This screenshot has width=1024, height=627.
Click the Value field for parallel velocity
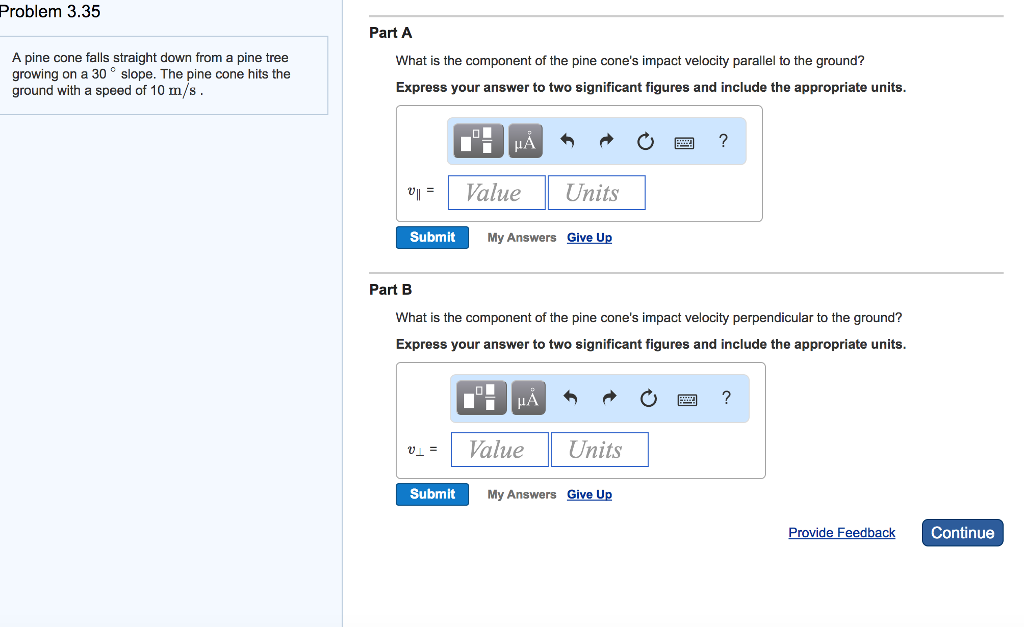[496, 193]
